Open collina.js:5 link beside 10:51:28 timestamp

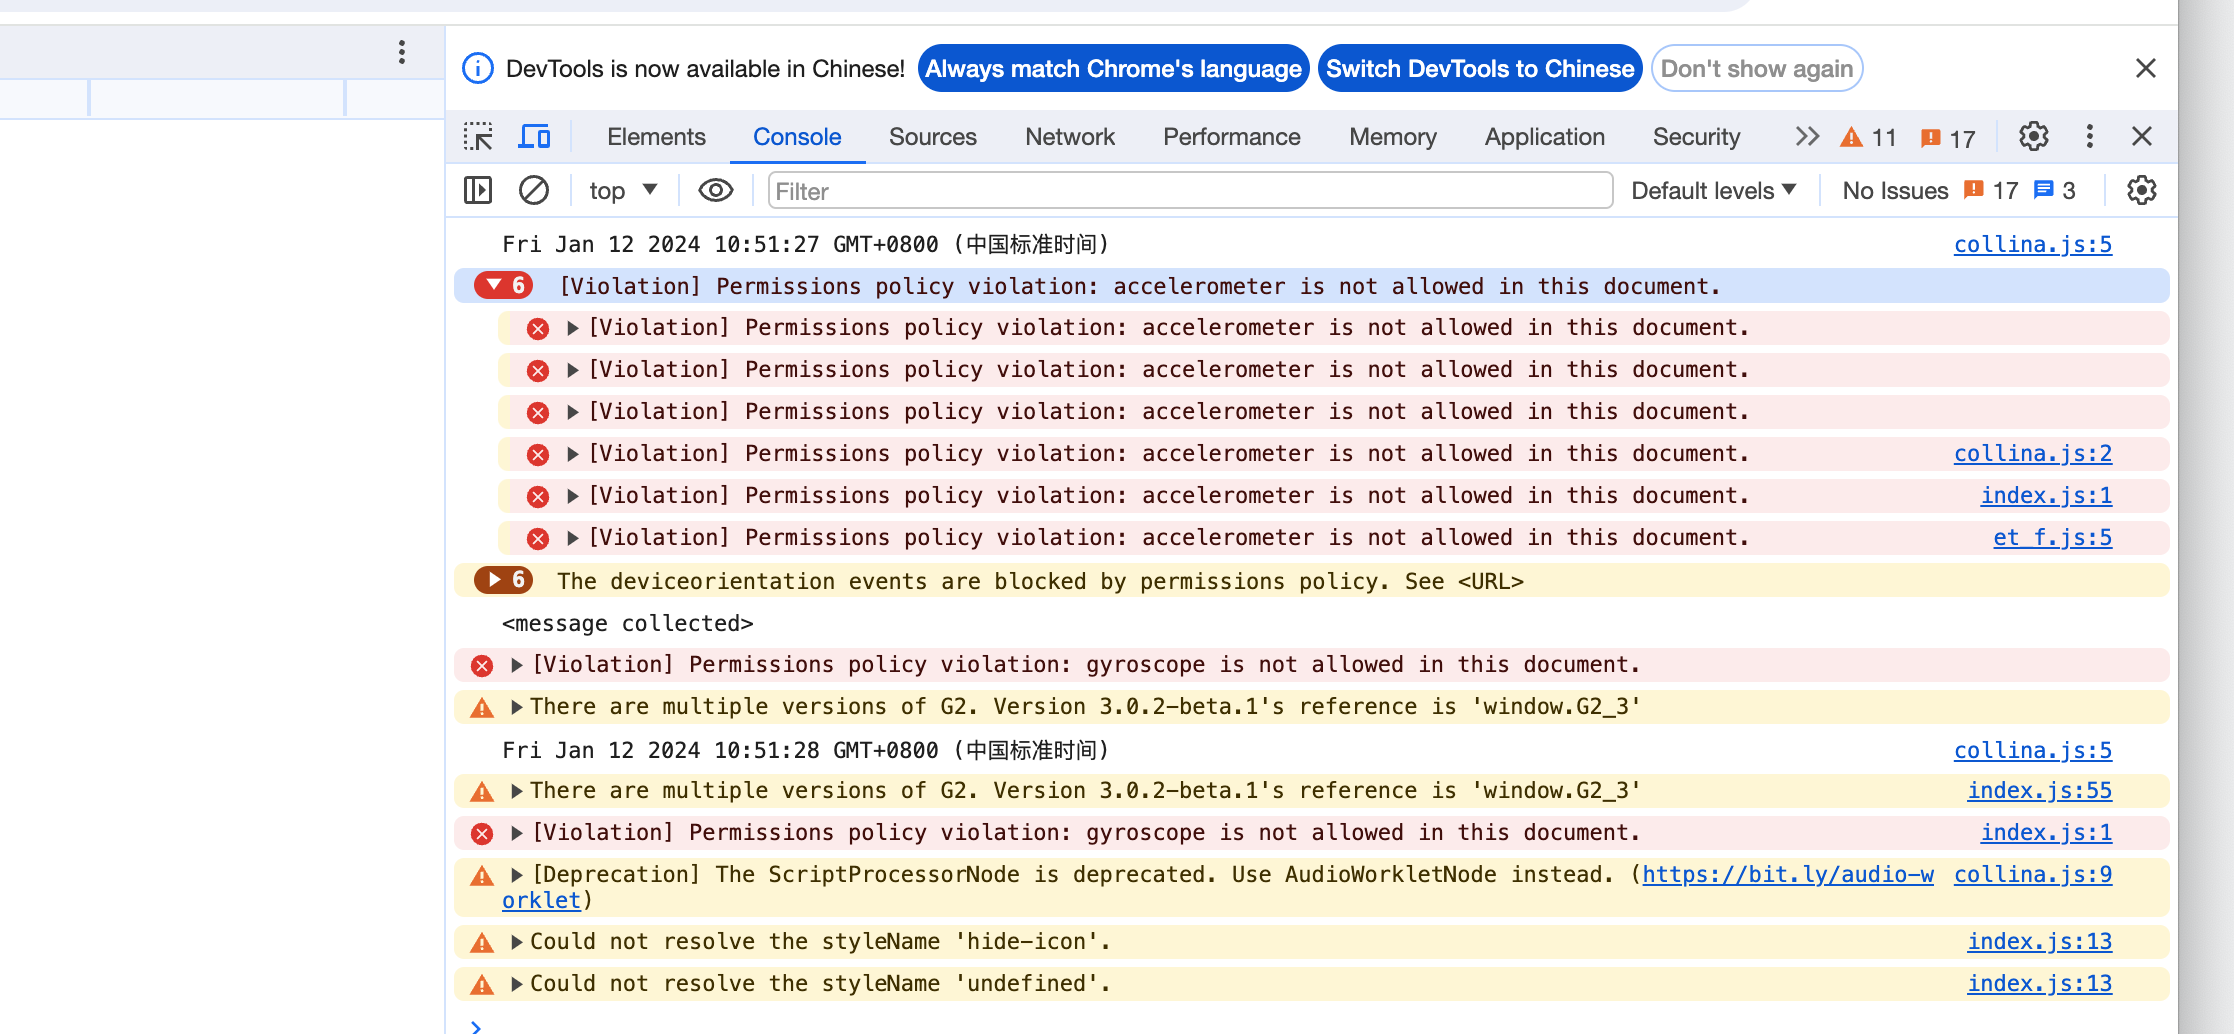(x=2033, y=750)
